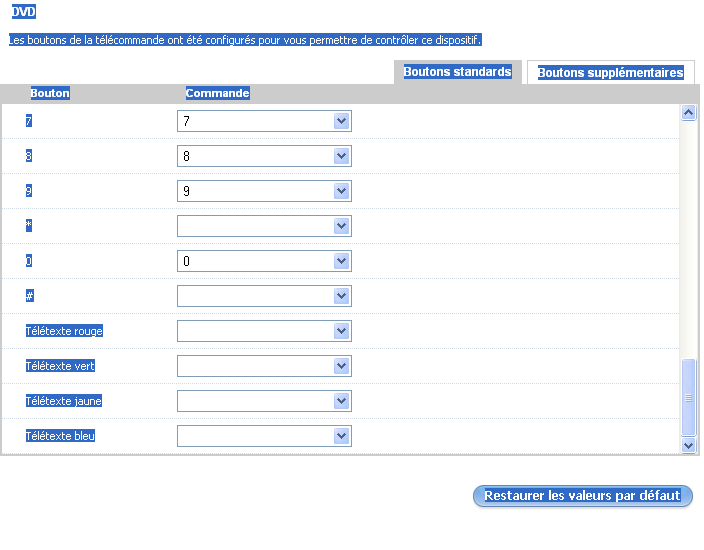Expand the command dropdown for the # button

(341, 296)
